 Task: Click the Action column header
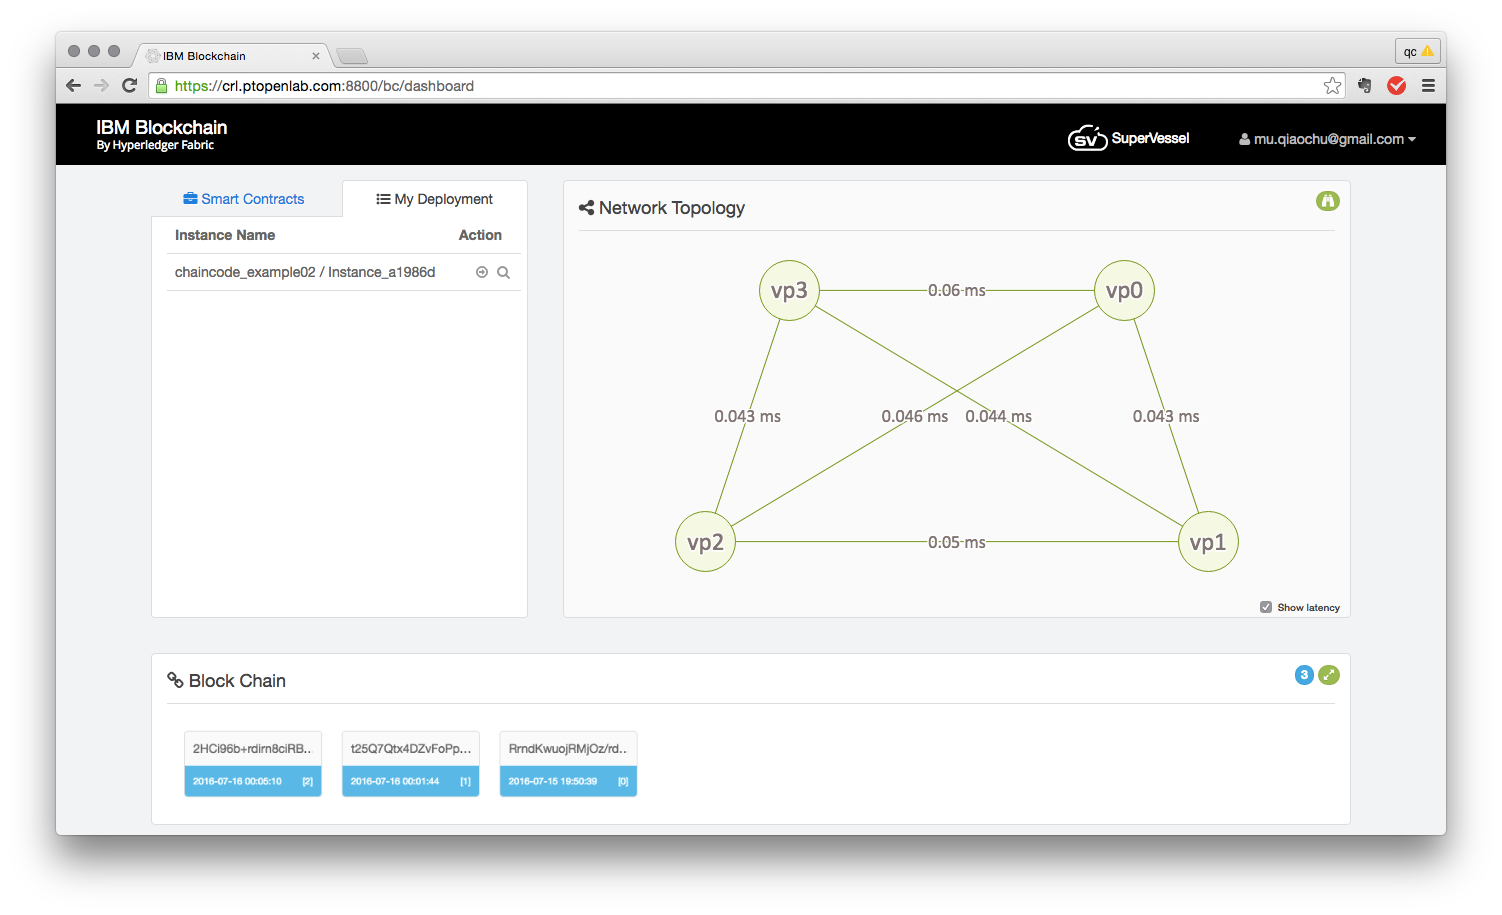(480, 235)
